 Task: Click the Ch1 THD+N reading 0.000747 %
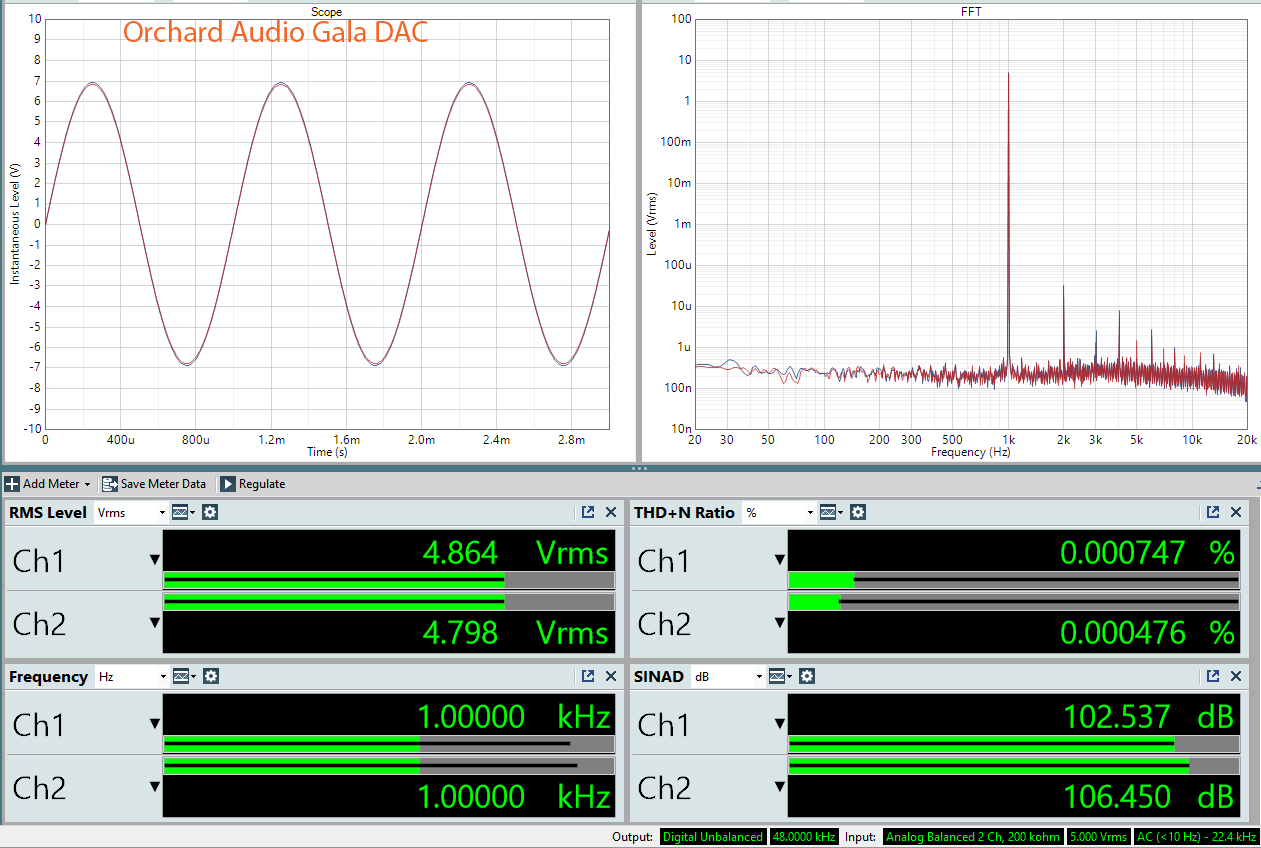(1147, 553)
